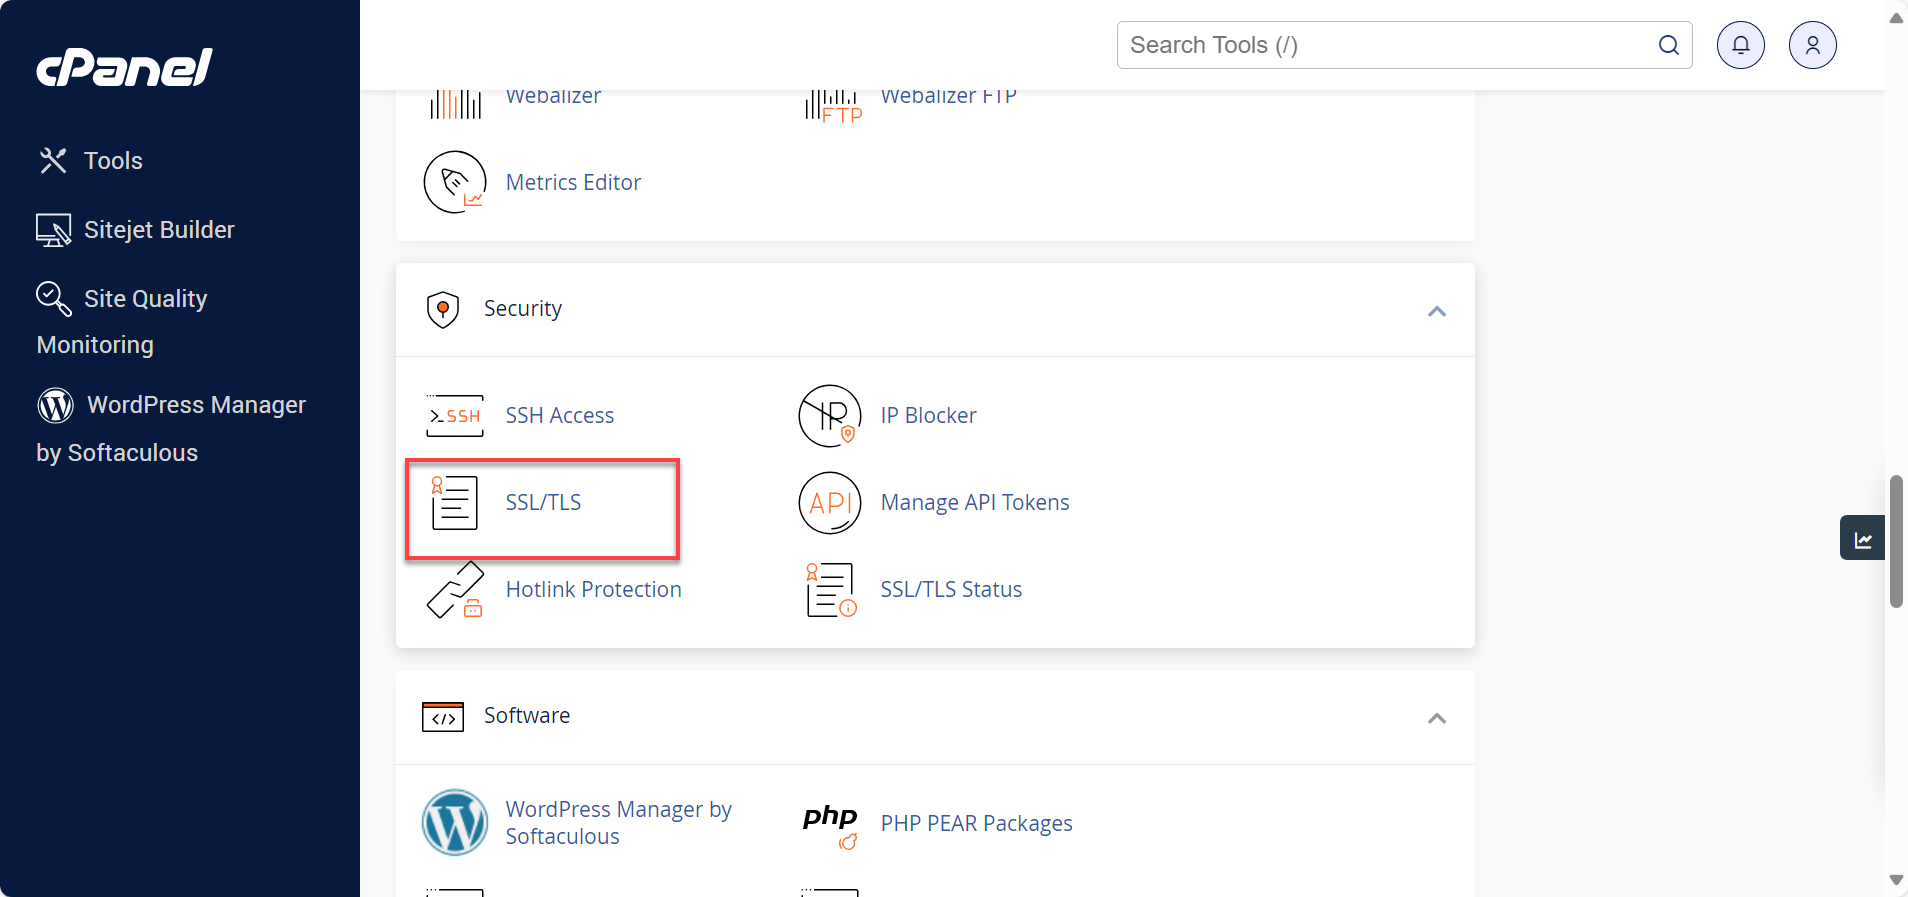Open the Manage API Tokens icon
Image resolution: width=1908 pixels, height=897 pixels.
tap(829, 503)
